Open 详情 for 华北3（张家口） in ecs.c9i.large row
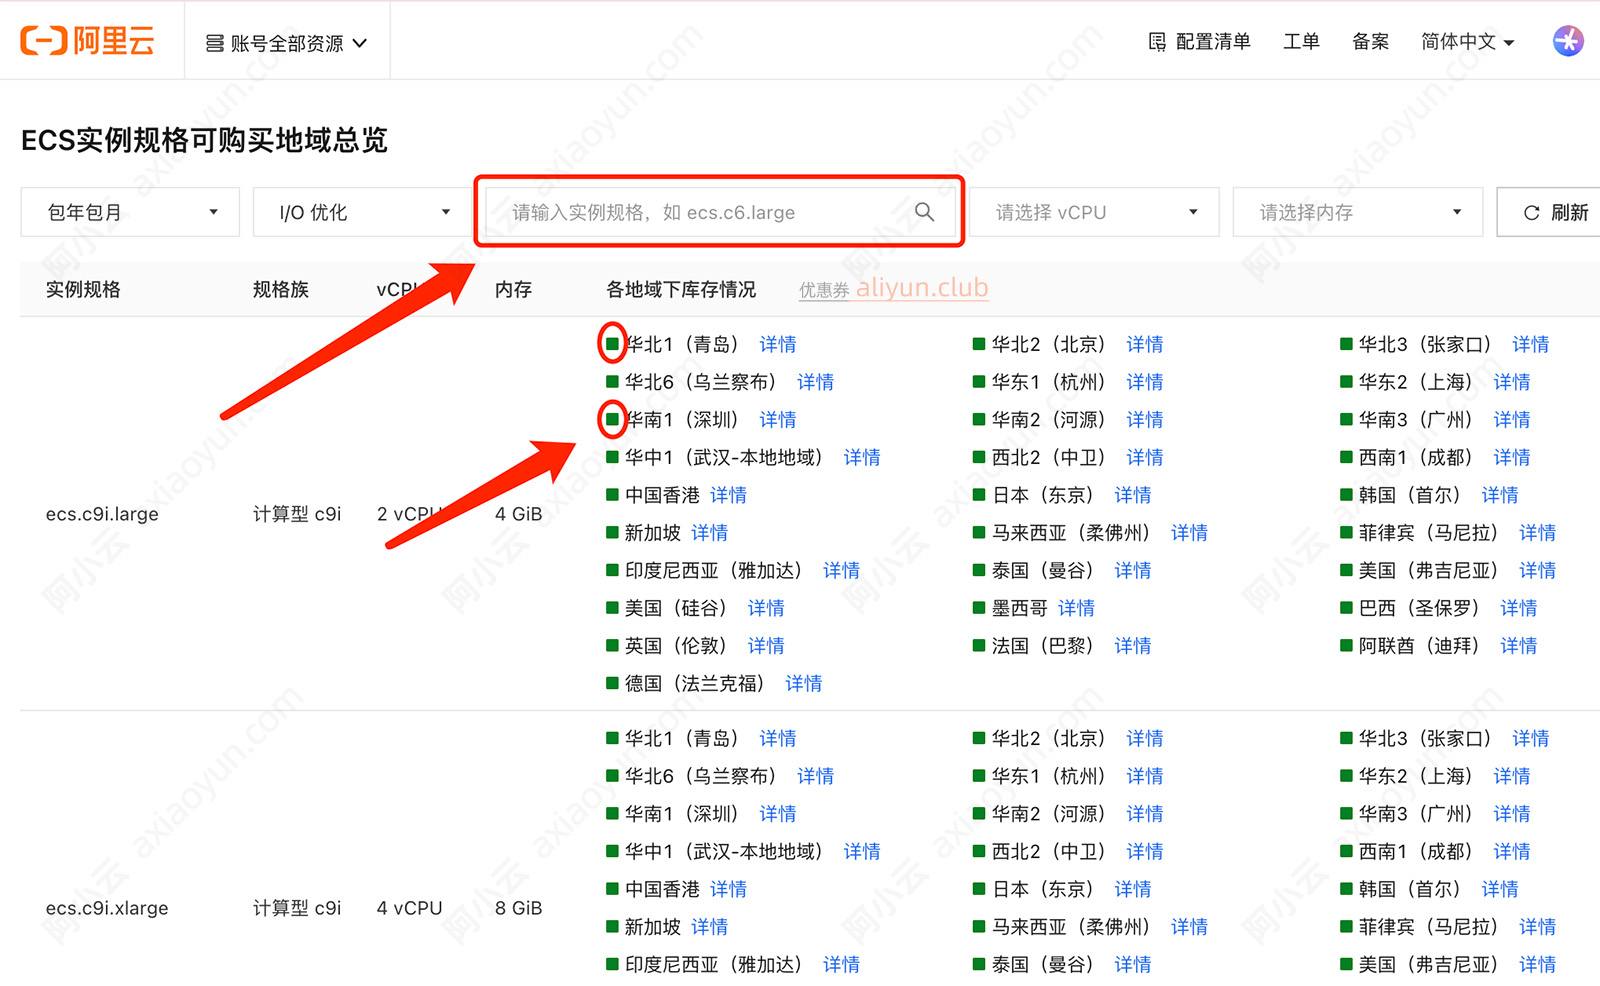 click(x=1531, y=344)
